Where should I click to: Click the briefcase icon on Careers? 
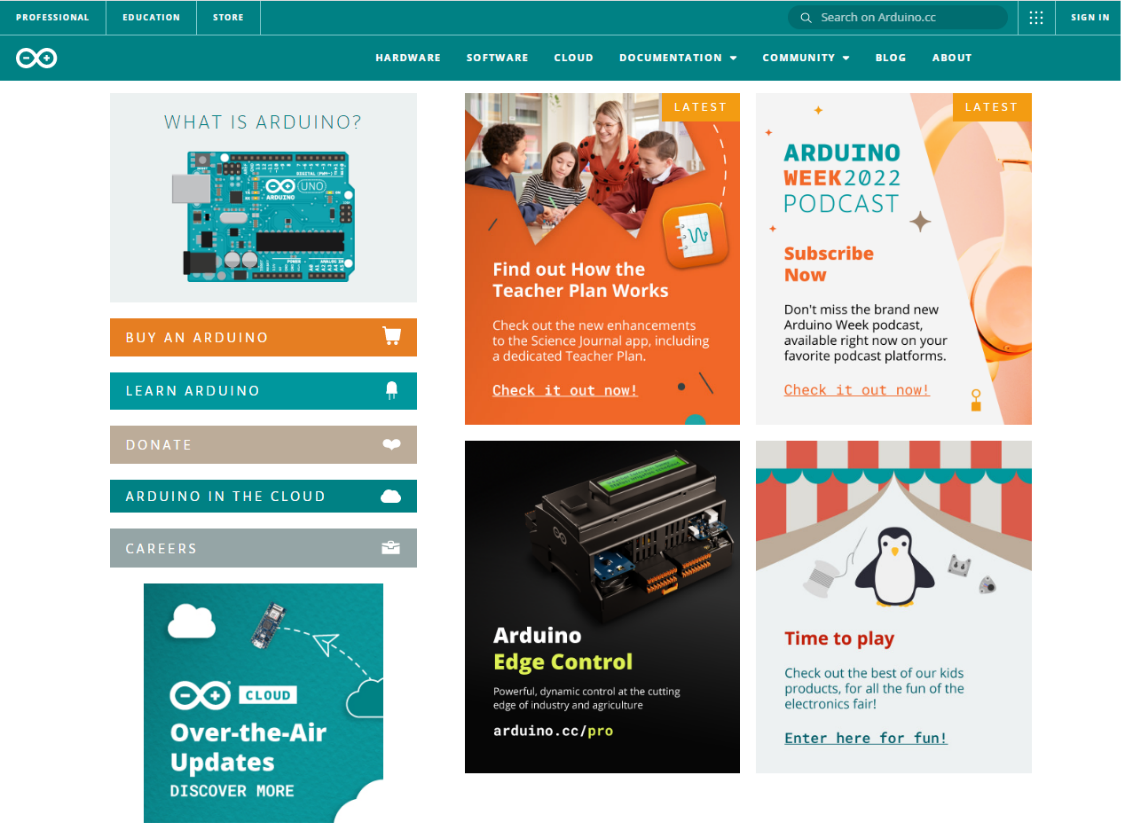click(x=391, y=548)
